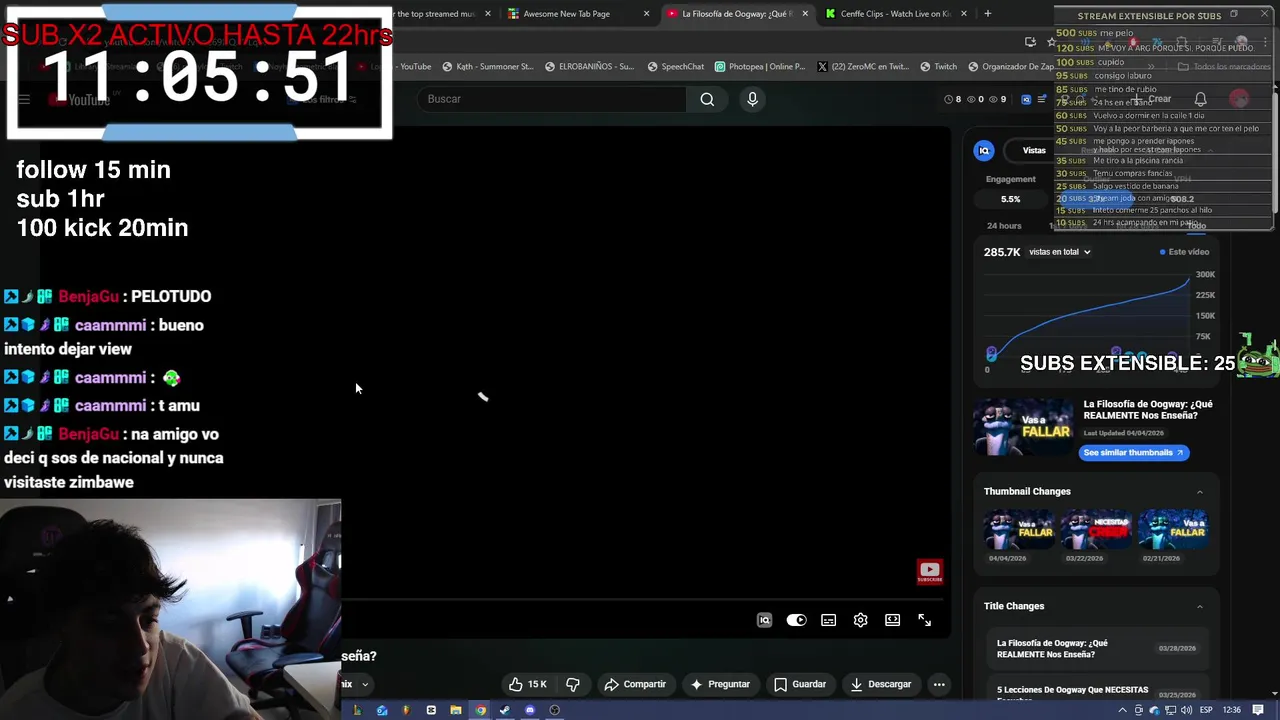Select the Vistas tab in vidIQ panel

tap(1034, 150)
